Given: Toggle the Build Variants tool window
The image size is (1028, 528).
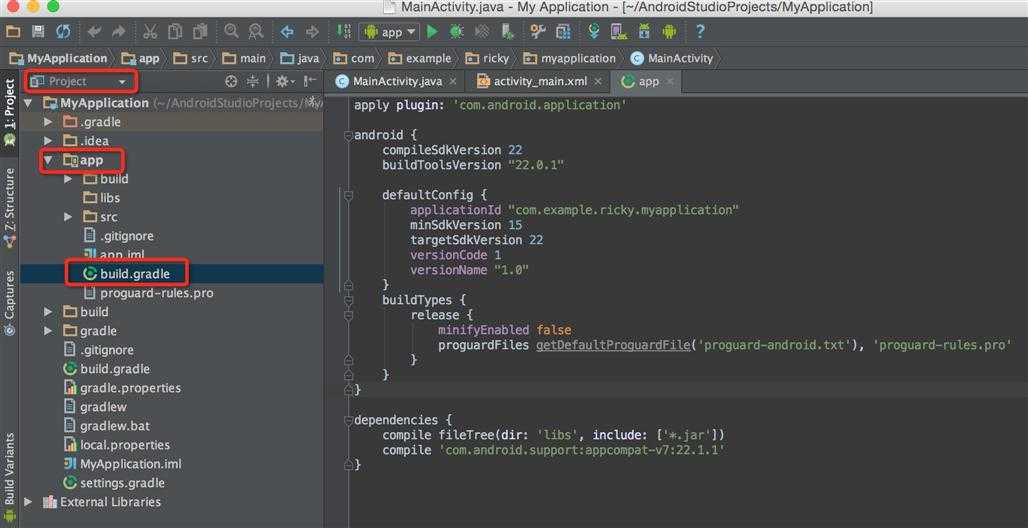Looking at the screenshot, I should 9,476.
